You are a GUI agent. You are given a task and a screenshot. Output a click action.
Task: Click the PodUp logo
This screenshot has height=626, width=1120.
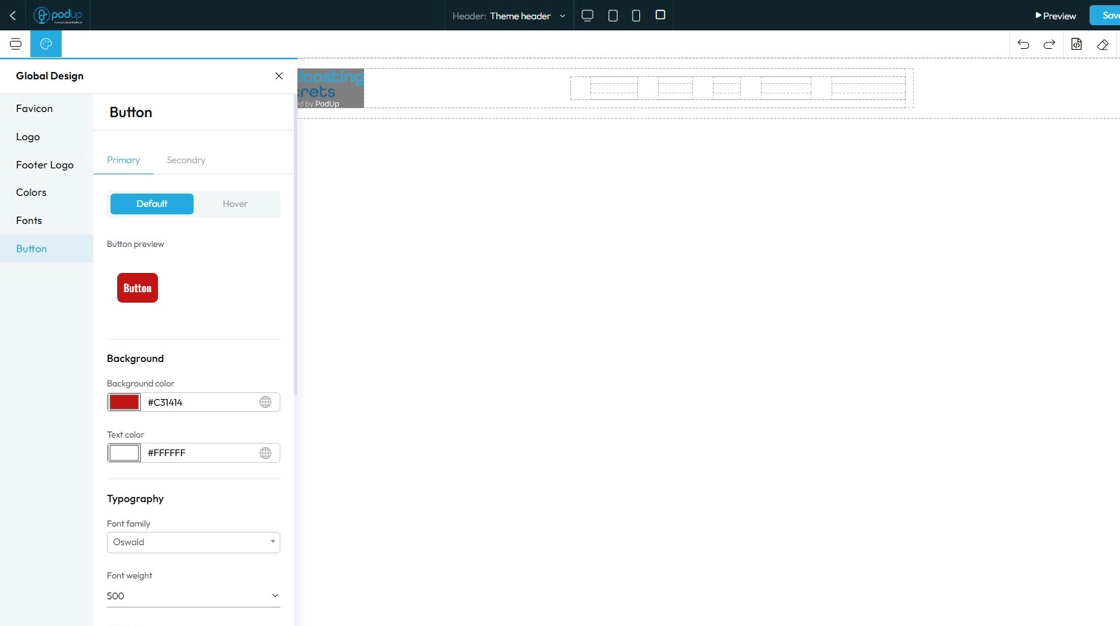(x=58, y=15)
